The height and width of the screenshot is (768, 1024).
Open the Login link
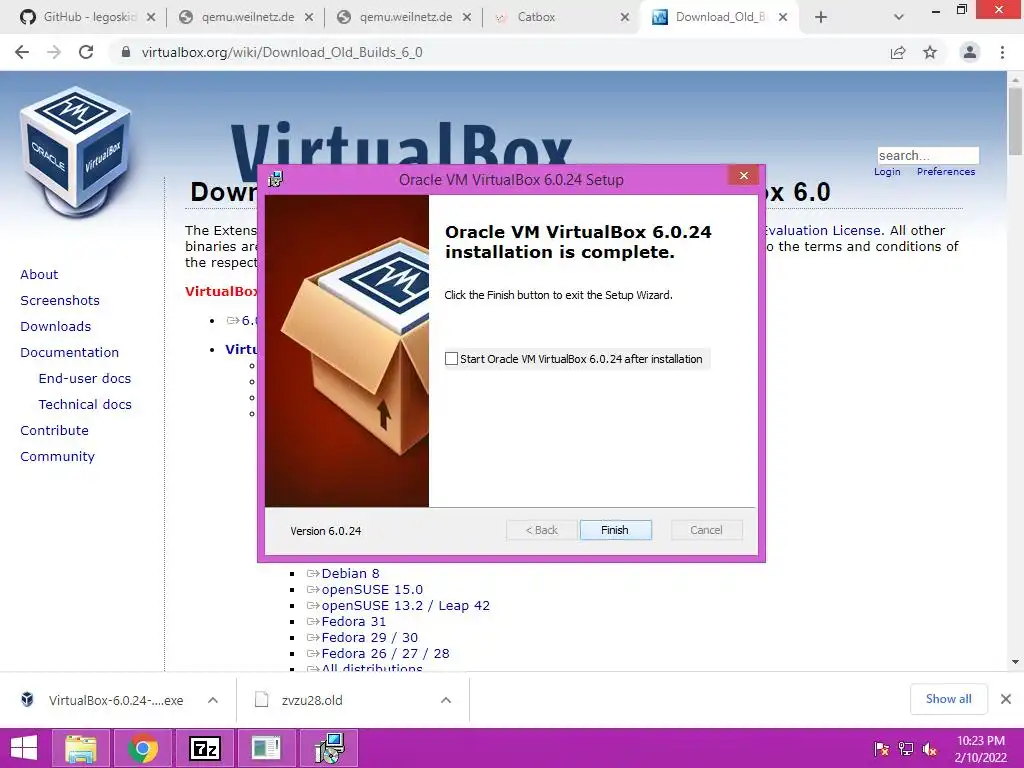click(887, 172)
